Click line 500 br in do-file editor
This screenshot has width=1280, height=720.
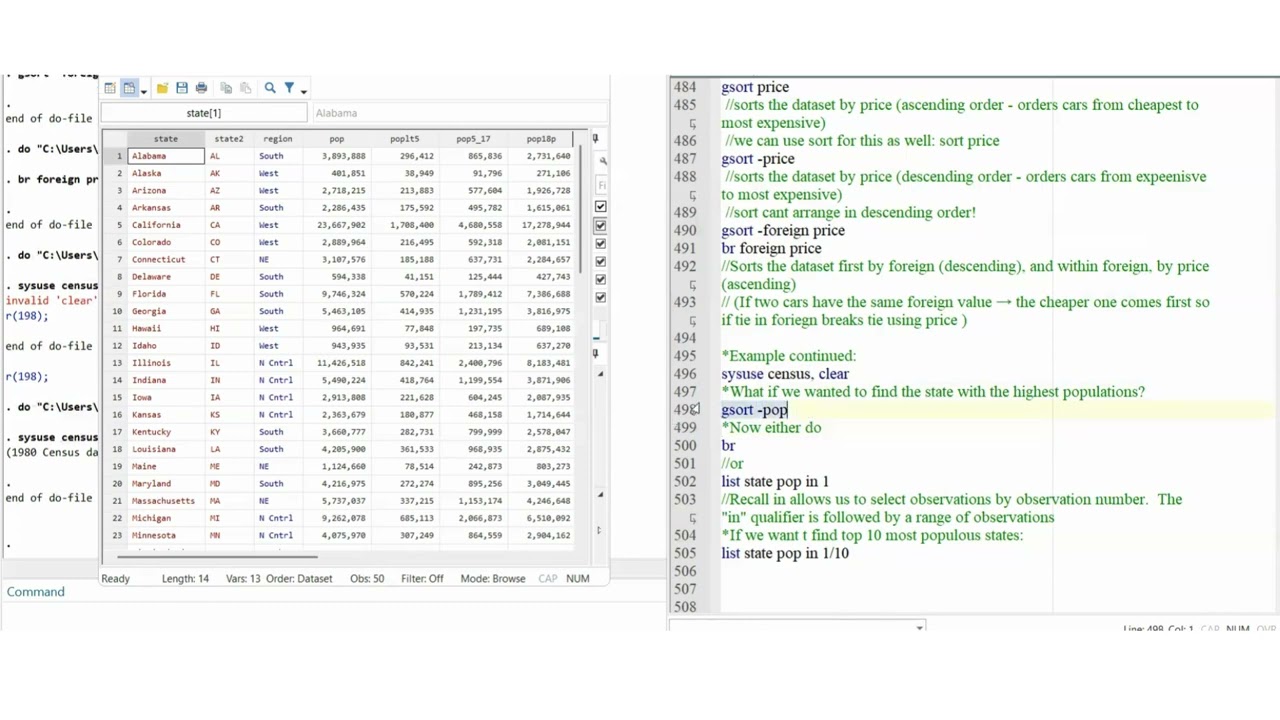click(728, 446)
